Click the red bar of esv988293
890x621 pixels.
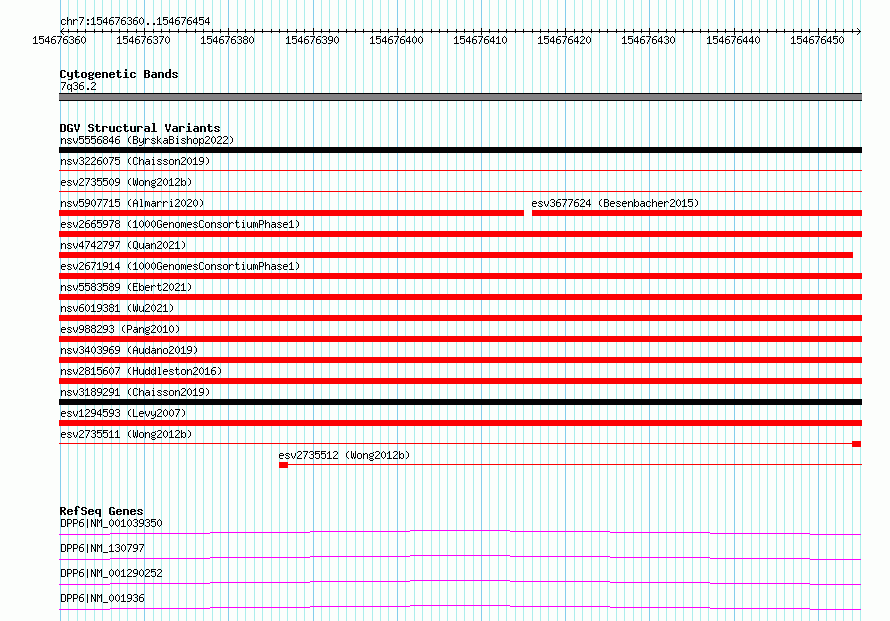click(x=460, y=339)
